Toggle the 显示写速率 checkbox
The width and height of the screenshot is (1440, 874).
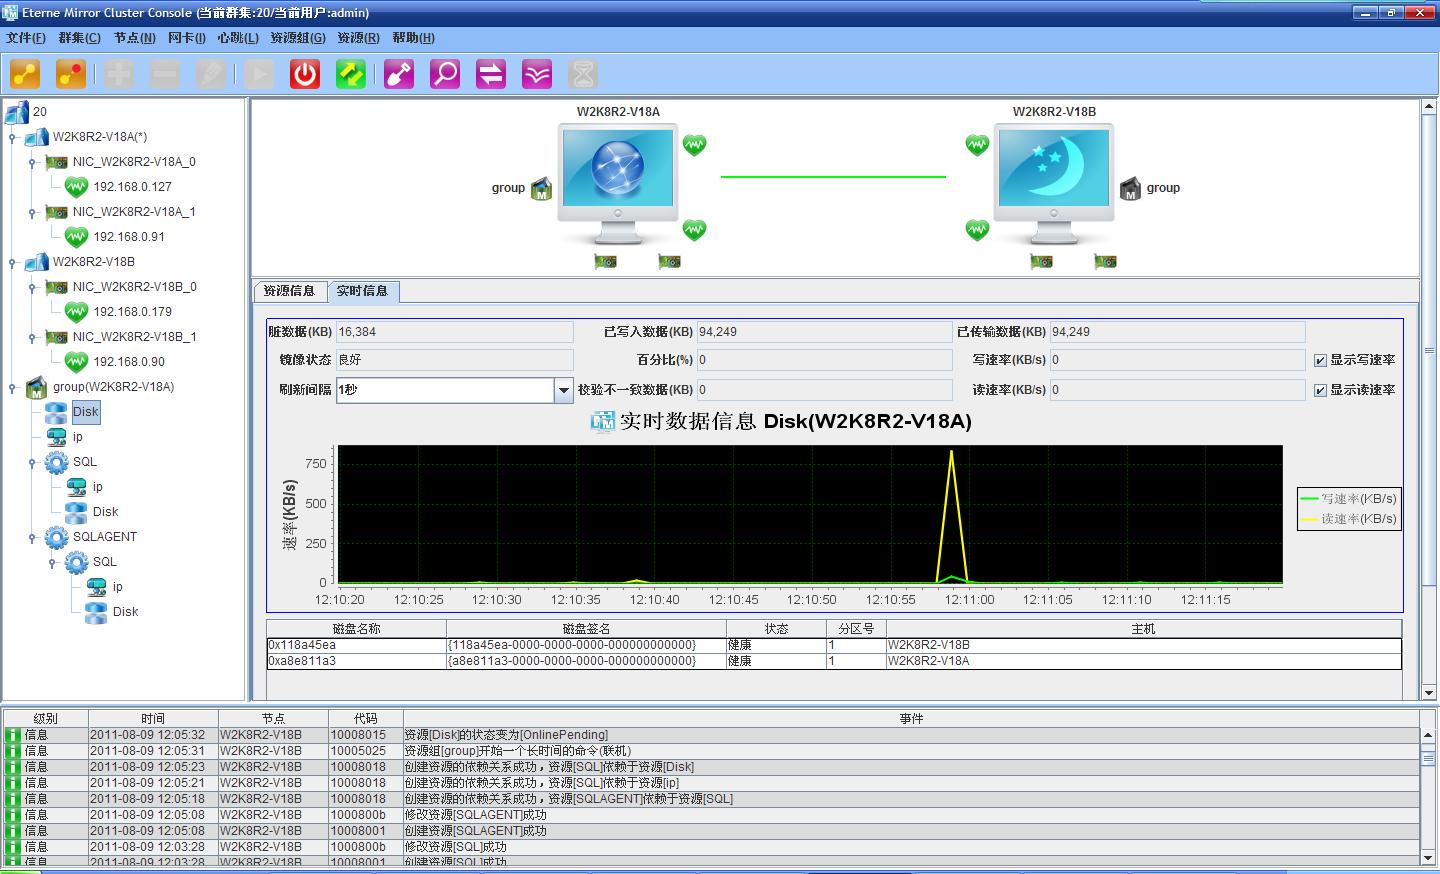[x=1320, y=360]
